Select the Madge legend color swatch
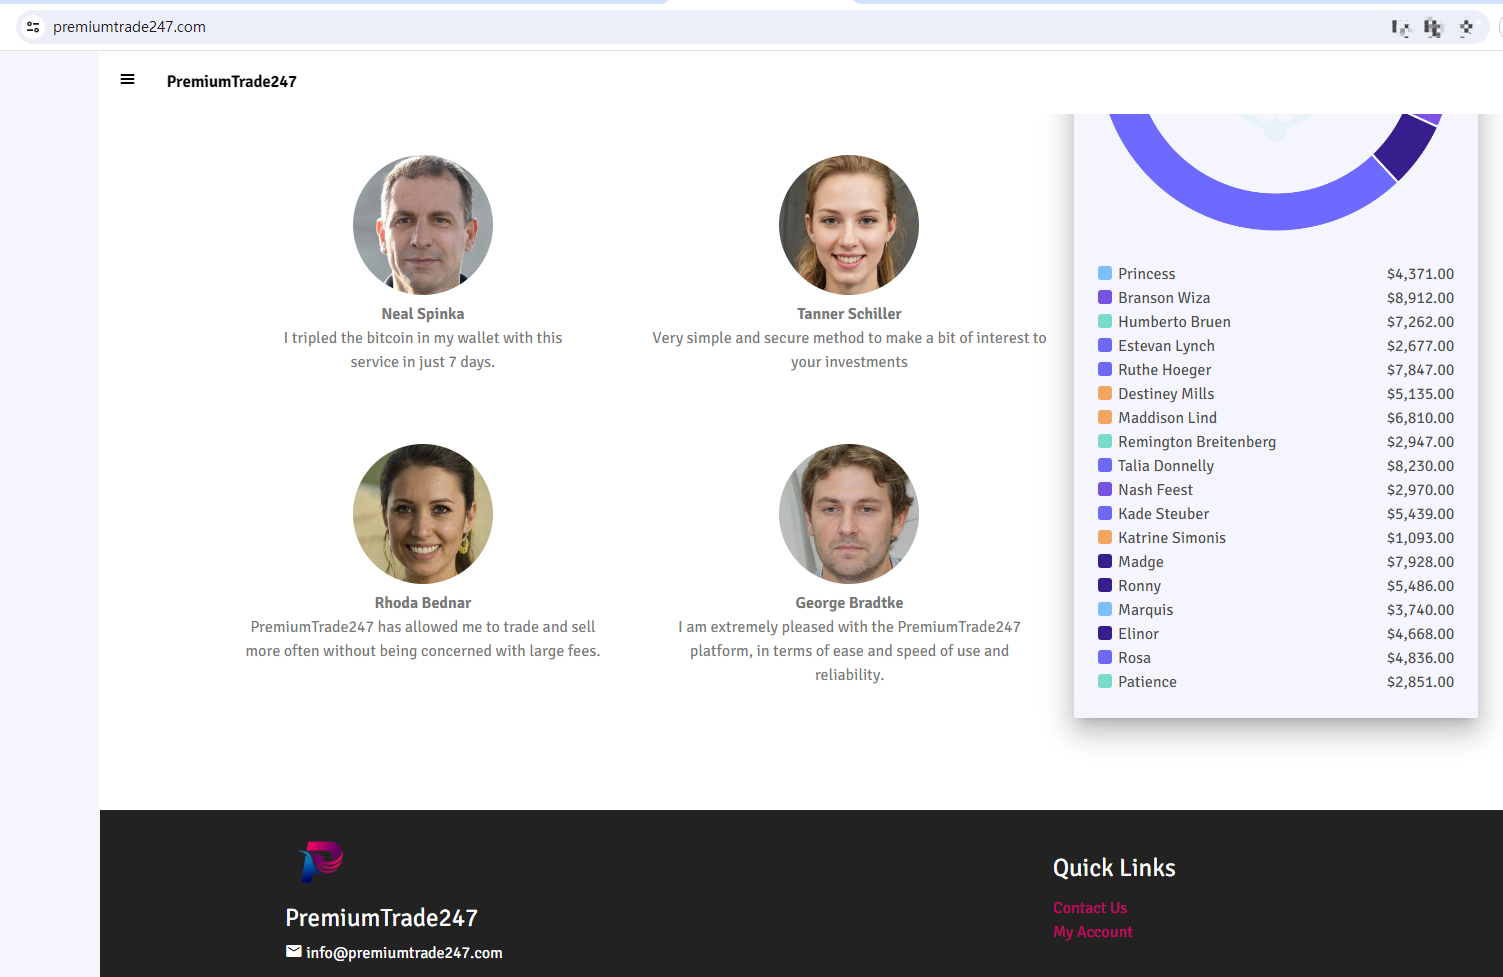 tap(1105, 561)
